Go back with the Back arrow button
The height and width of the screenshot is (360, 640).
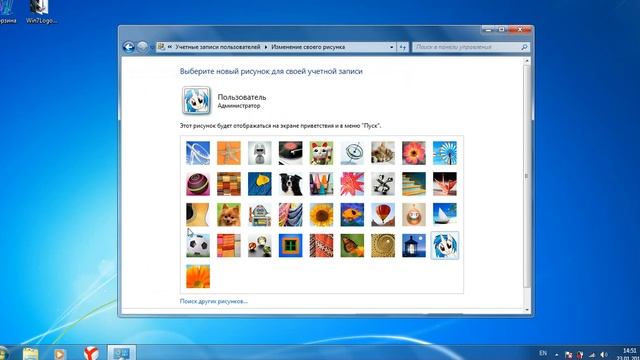[129, 47]
